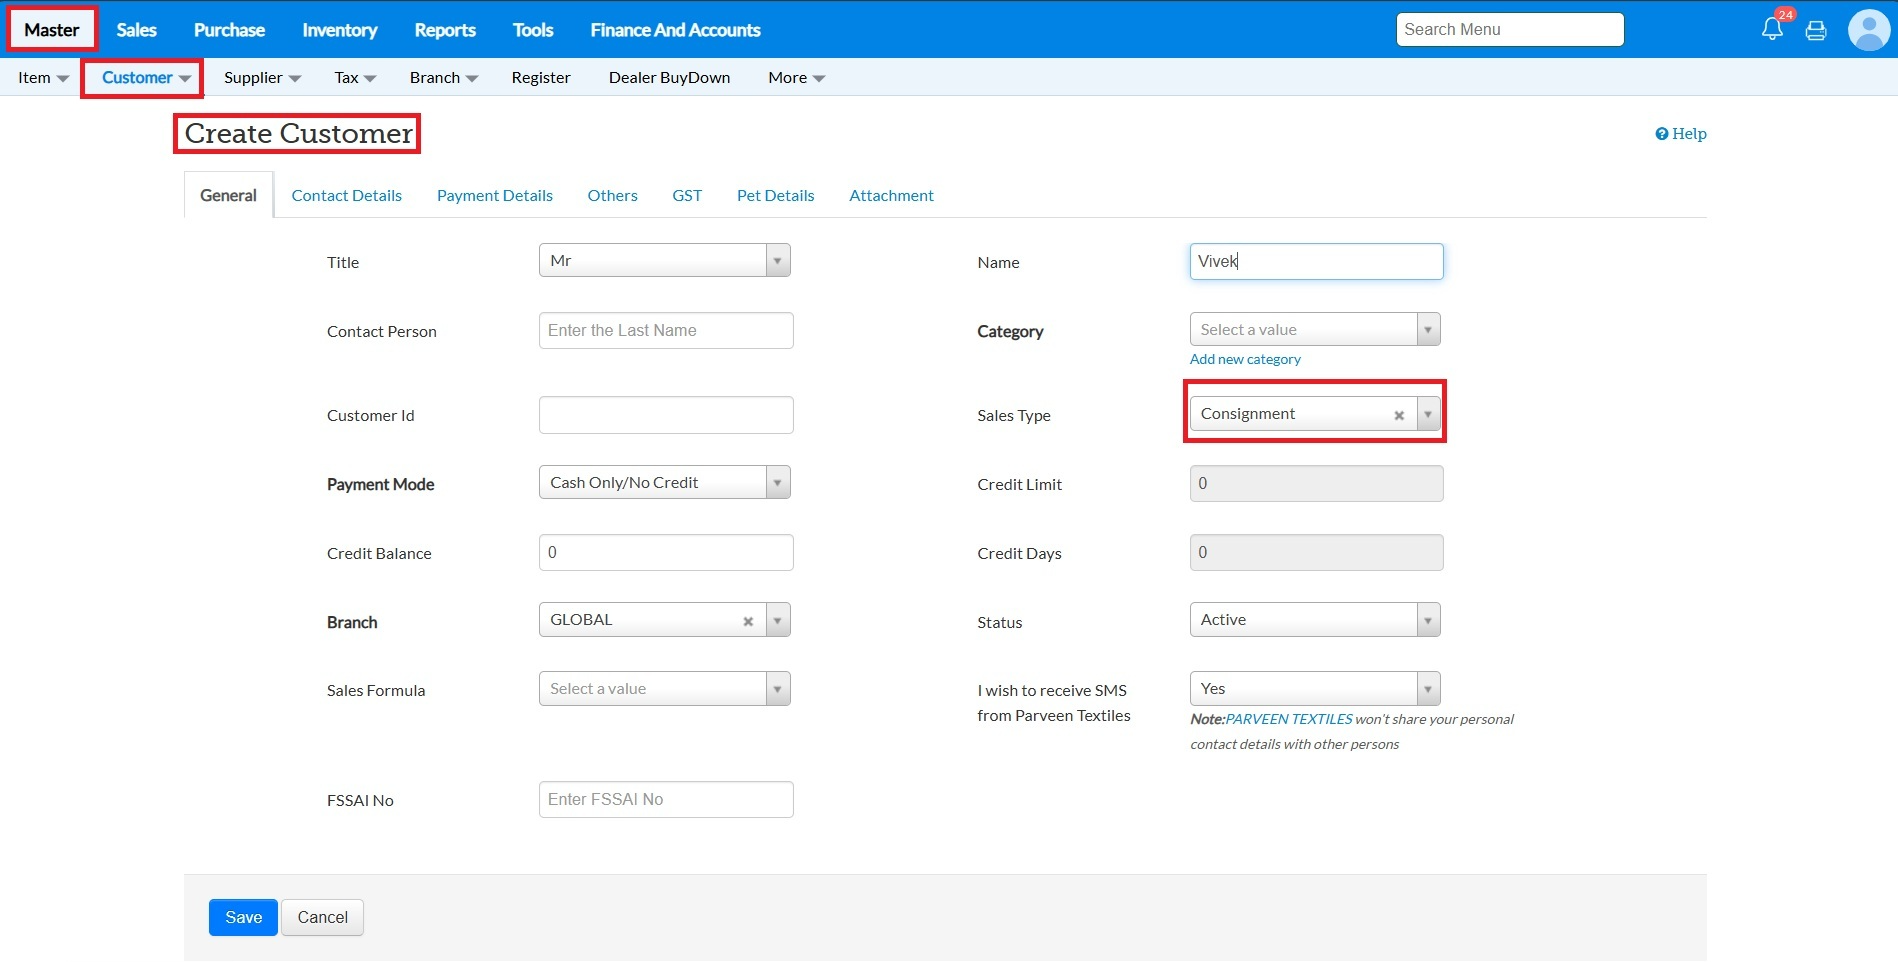Open the notifications bell icon
Screen dimensions: 1898x962
(1772, 29)
